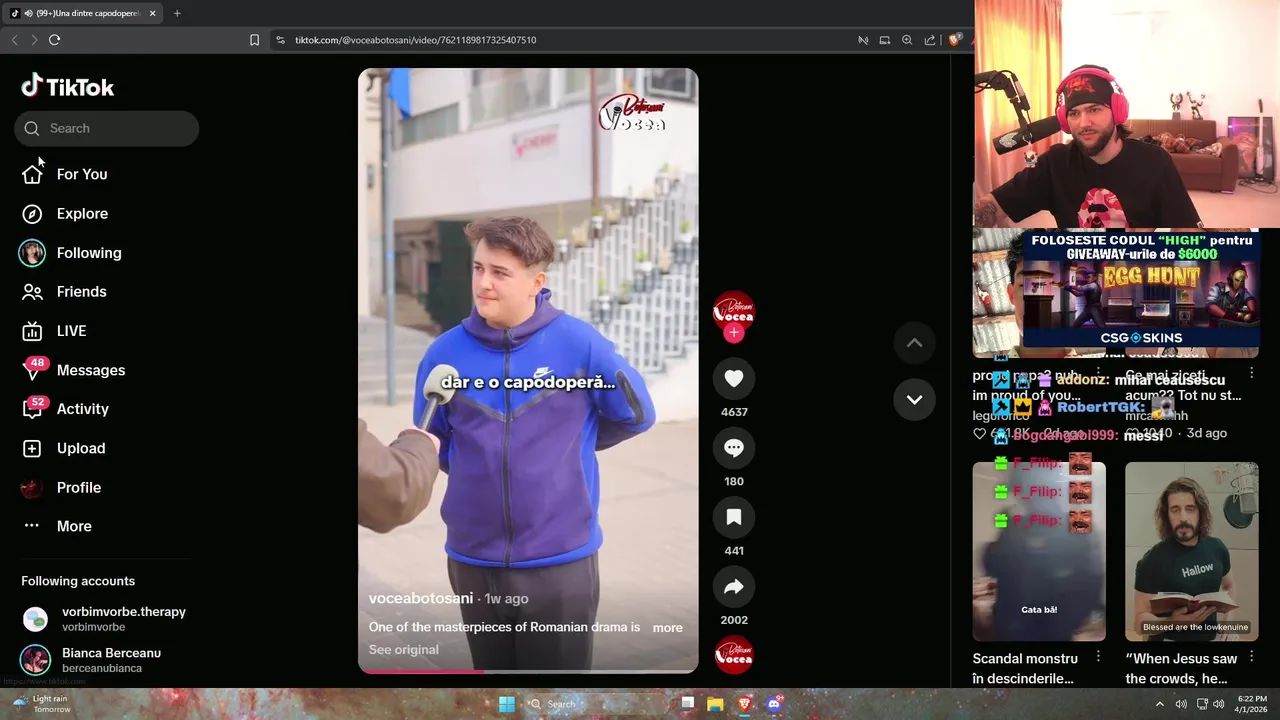The width and height of the screenshot is (1280, 720).
Task: Mute tab via audio icon
Action: coord(28,13)
